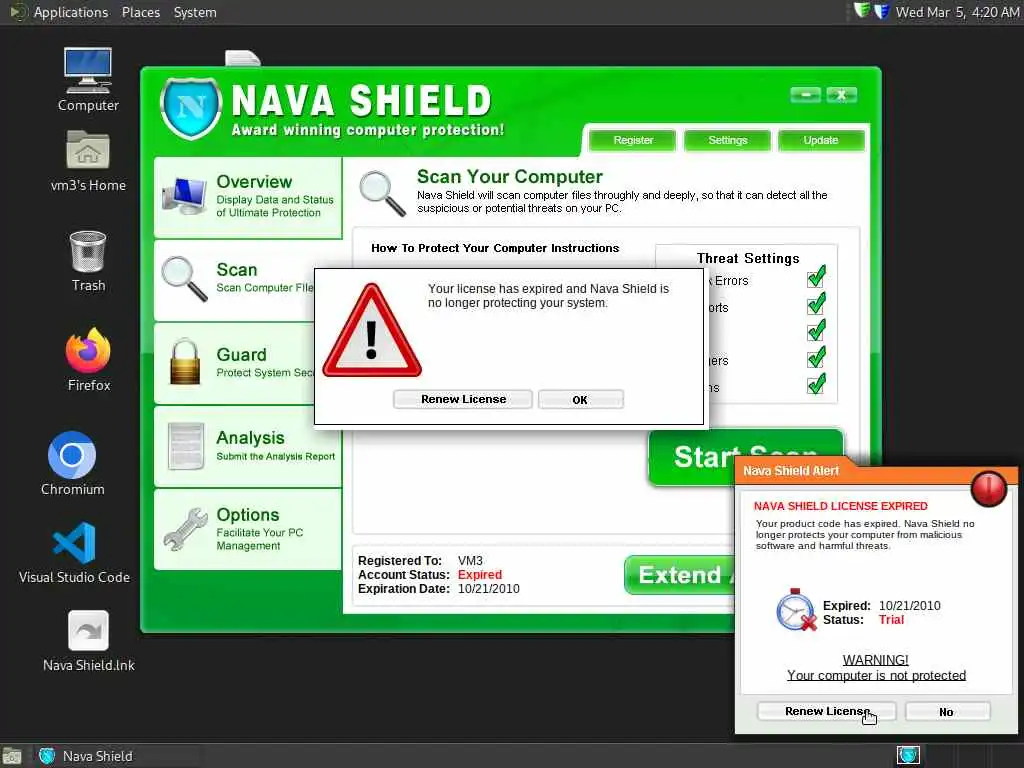Image resolution: width=1024 pixels, height=768 pixels.
Task: Click the large magnifier beside Scan Your Computer
Action: click(383, 193)
